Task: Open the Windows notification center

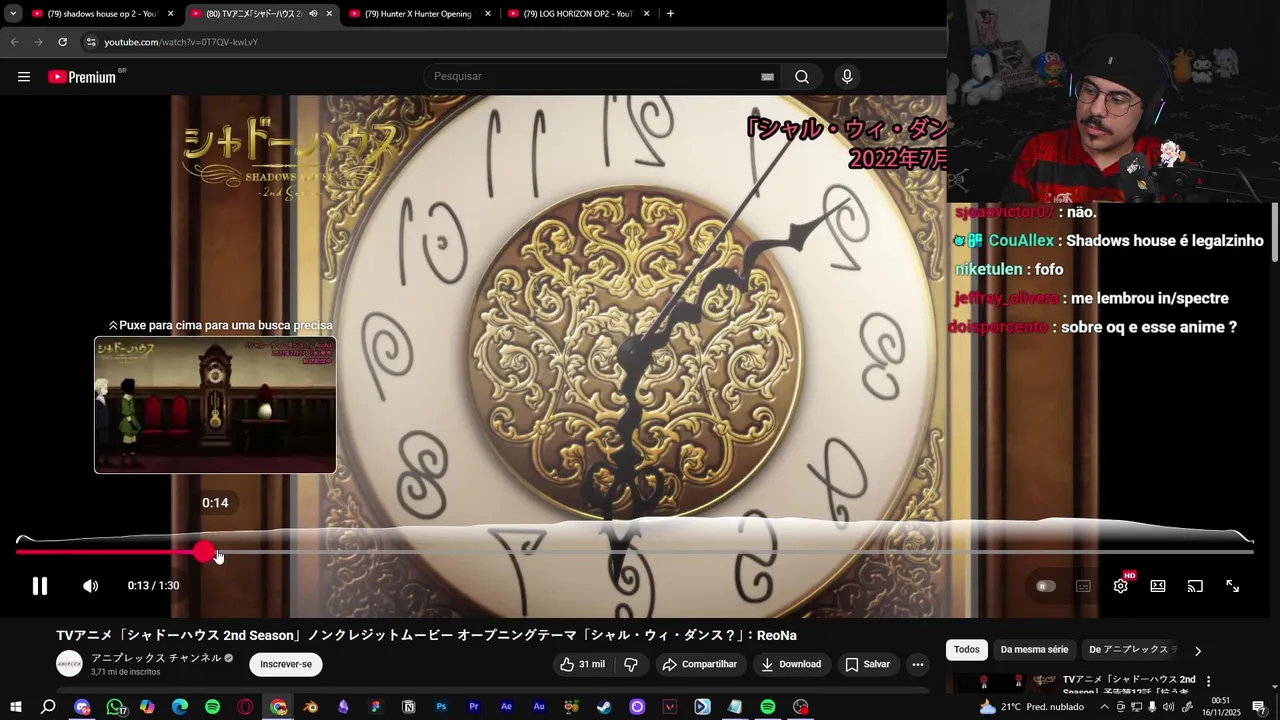Action: pos(1259,707)
